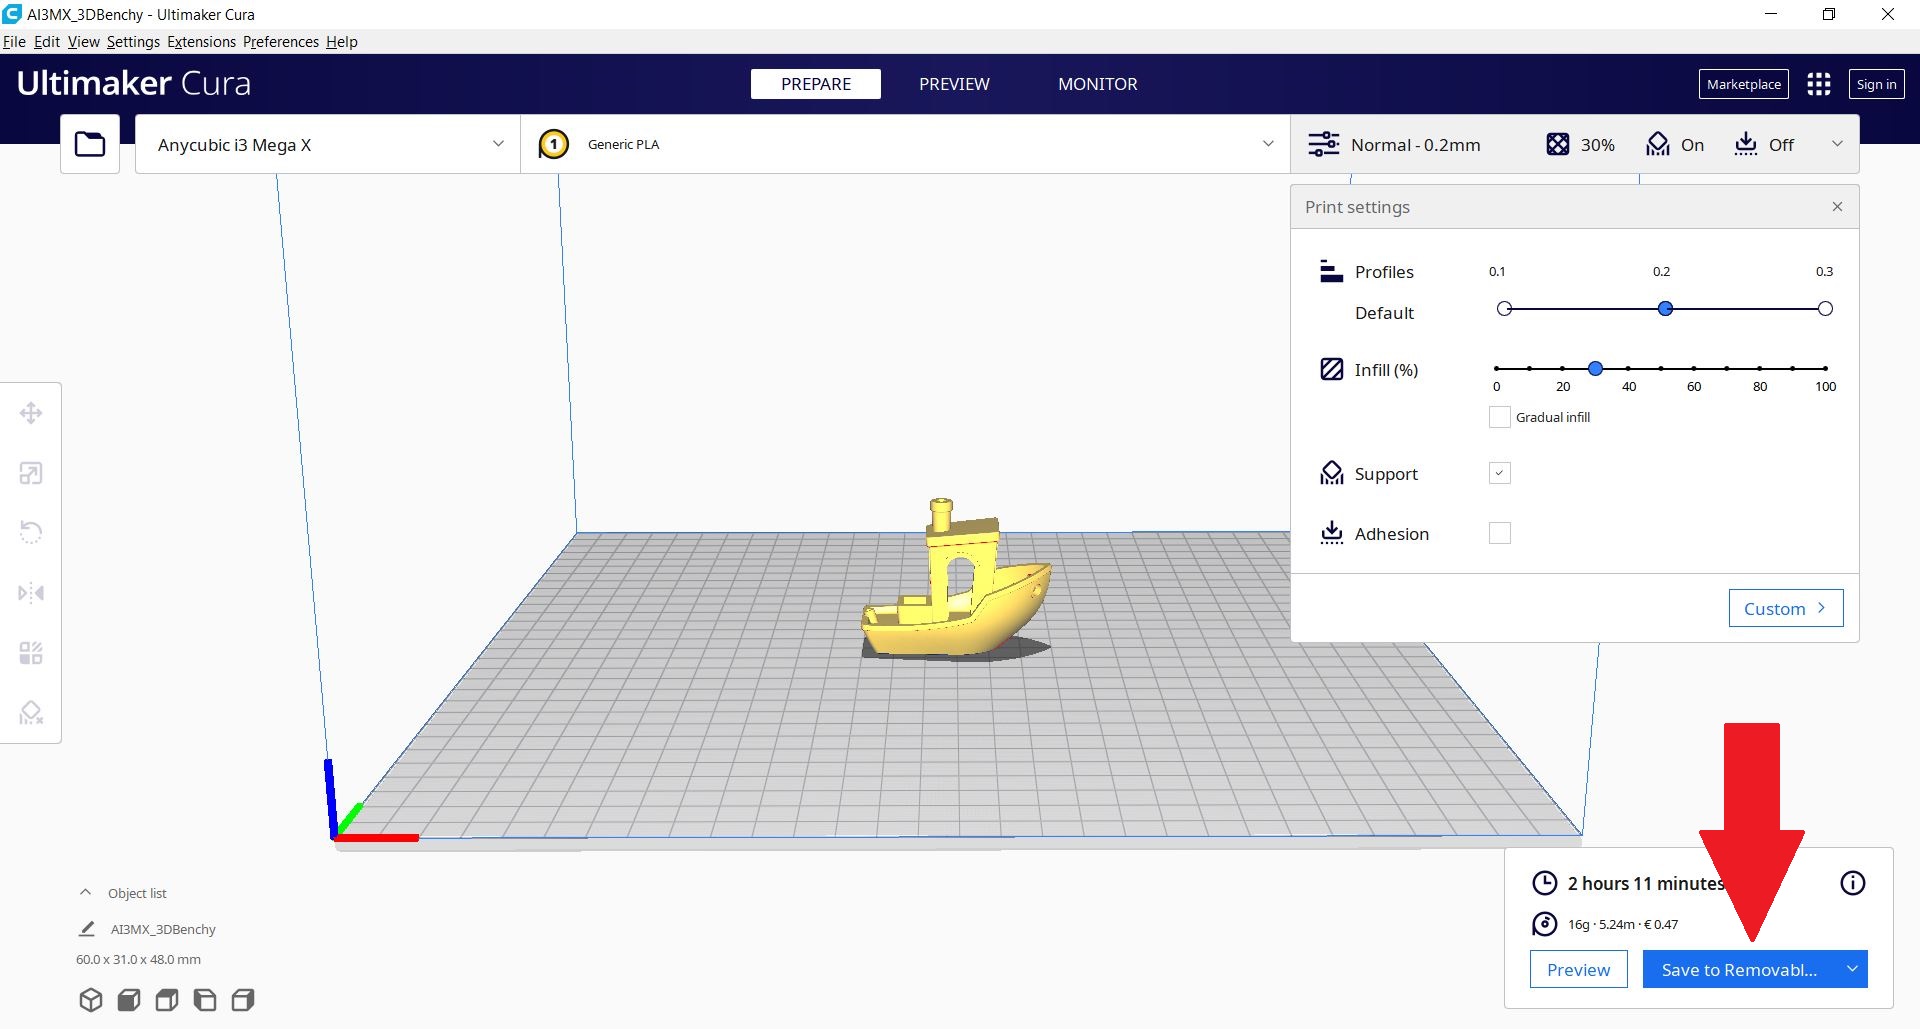Switch to the 3D perspective view cube icon
Screen dimensions: 1920x1029
(91, 1000)
